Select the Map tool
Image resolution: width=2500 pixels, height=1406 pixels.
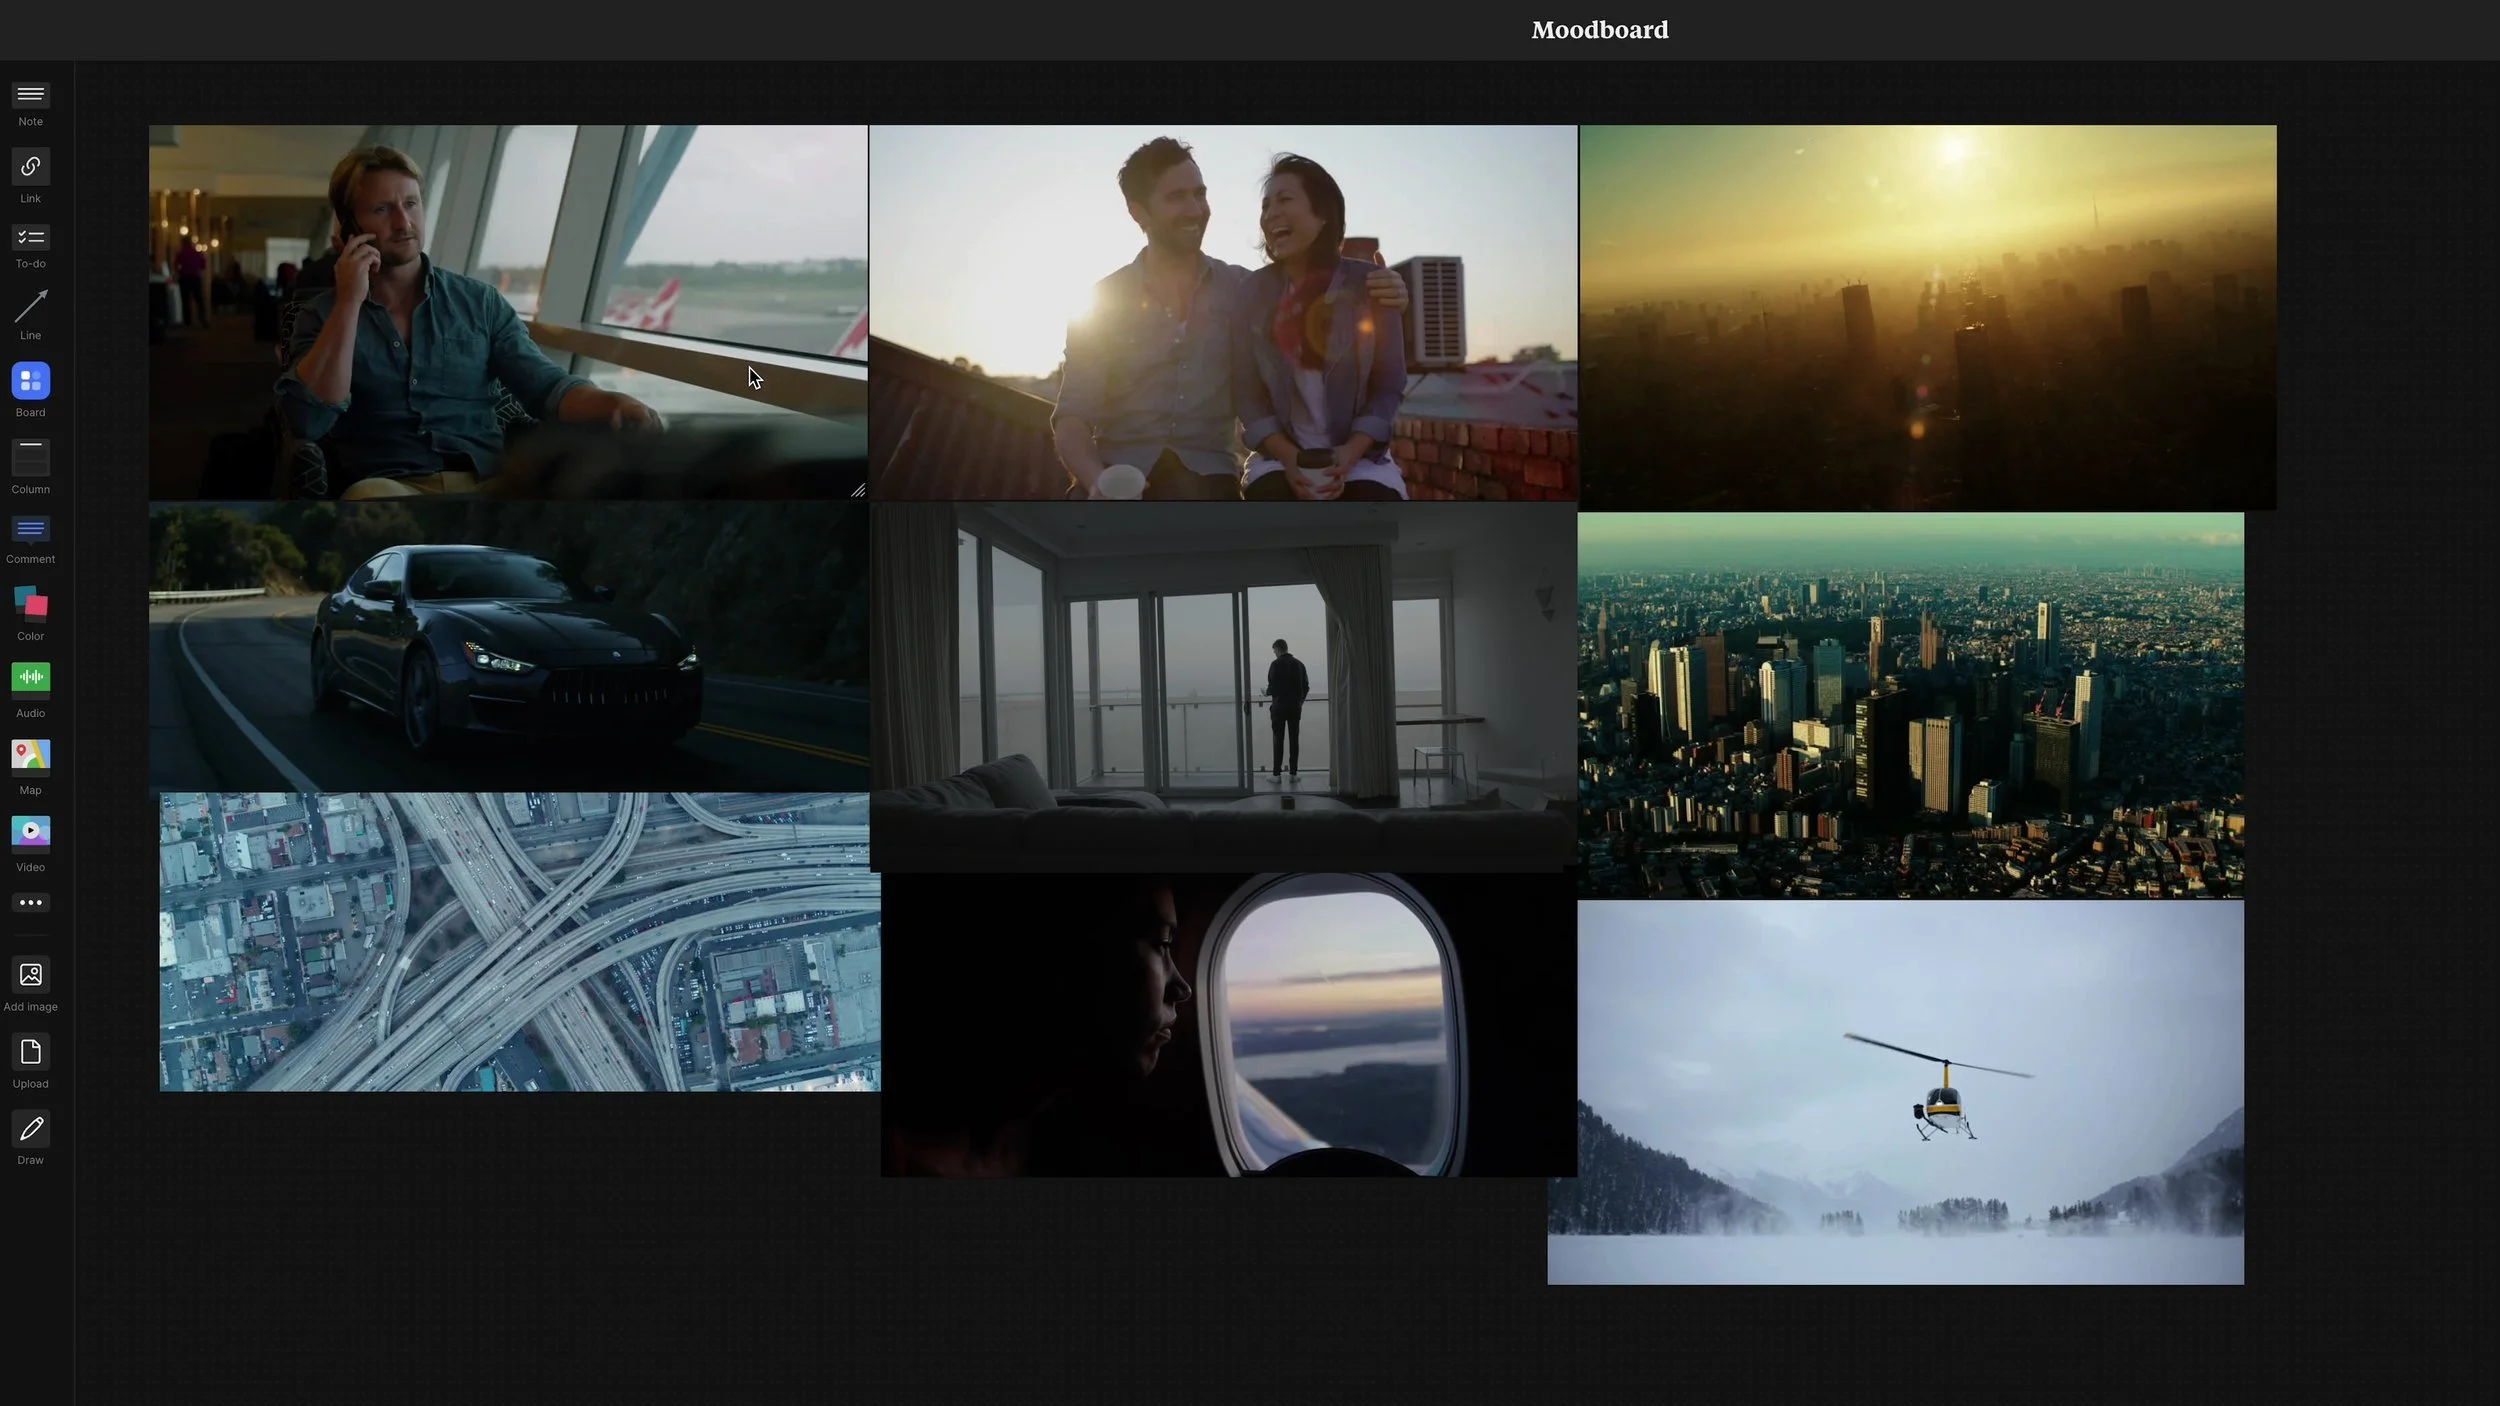click(x=30, y=756)
